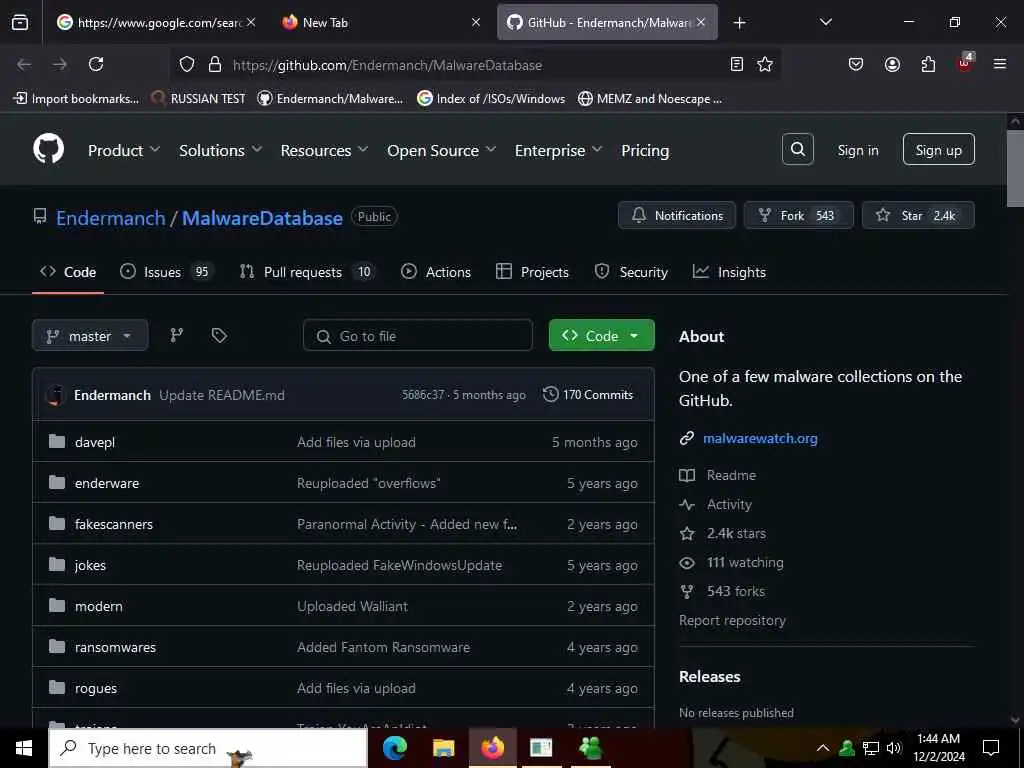Click the Star 2.4k button
The image size is (1024, 768).
pyautogui.click(x=918, y=216)
